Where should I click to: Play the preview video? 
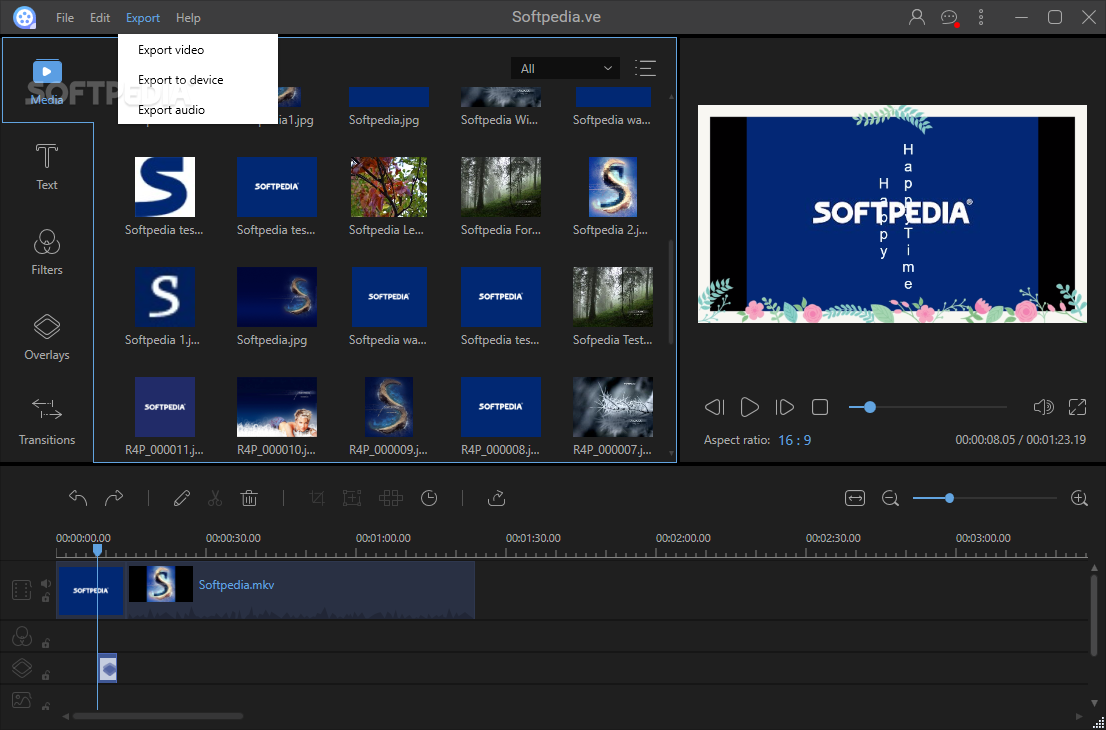pyautogui.click(x=749, y=407)
